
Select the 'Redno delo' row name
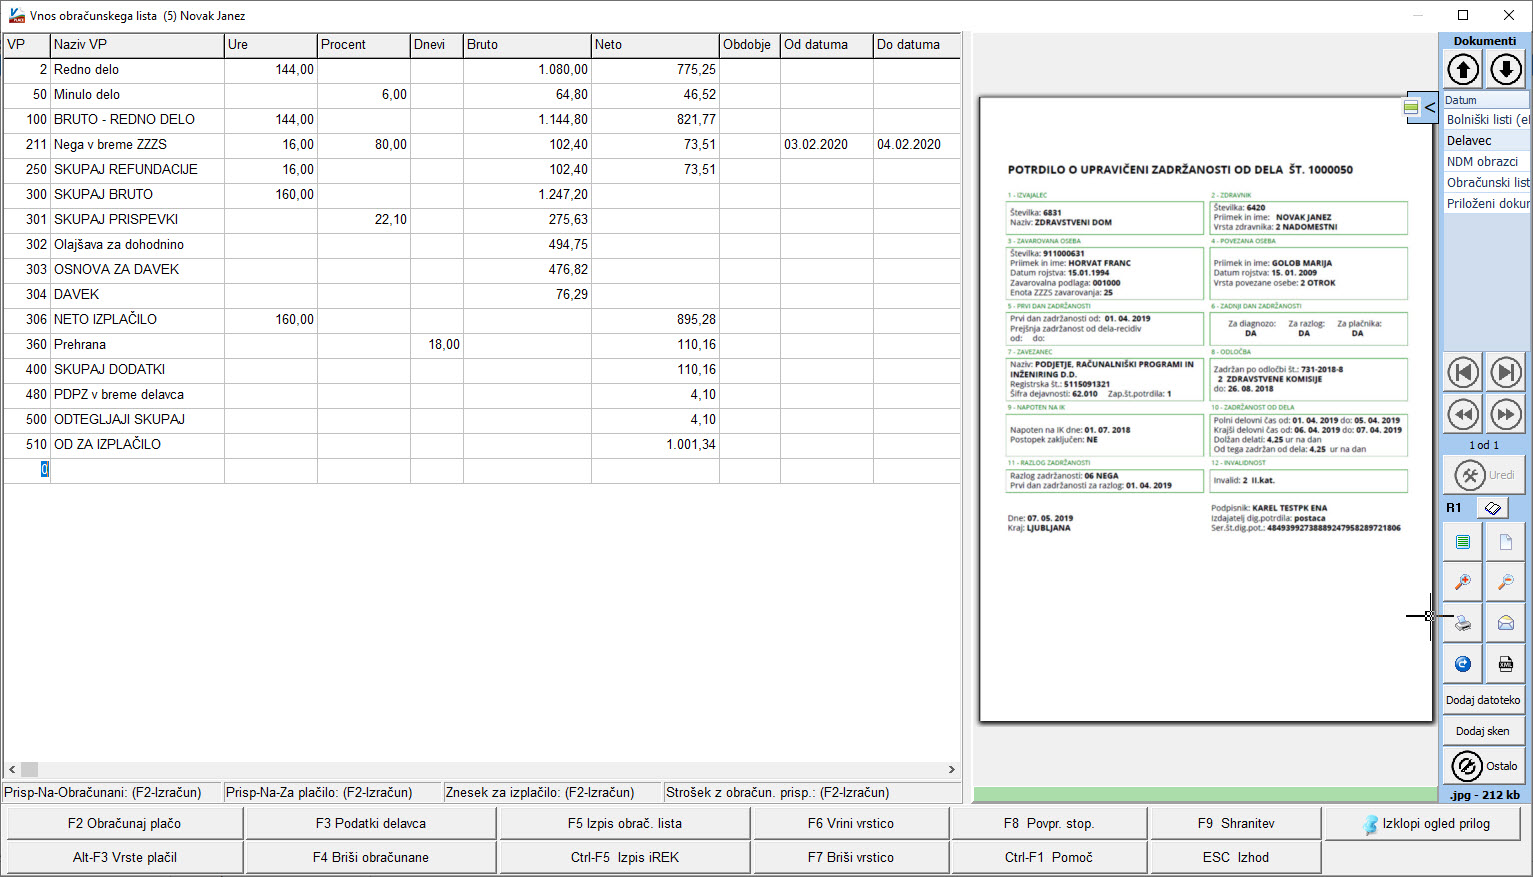(86, 69)
